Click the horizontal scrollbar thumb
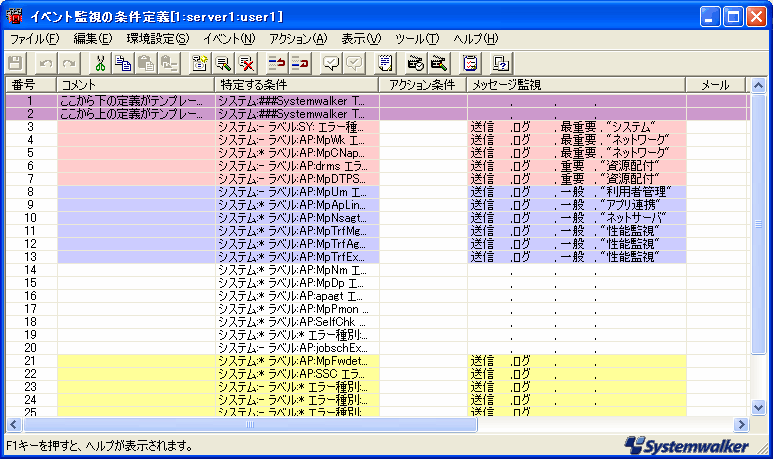Viewport: 773px width, 459px height. (250, 424)
